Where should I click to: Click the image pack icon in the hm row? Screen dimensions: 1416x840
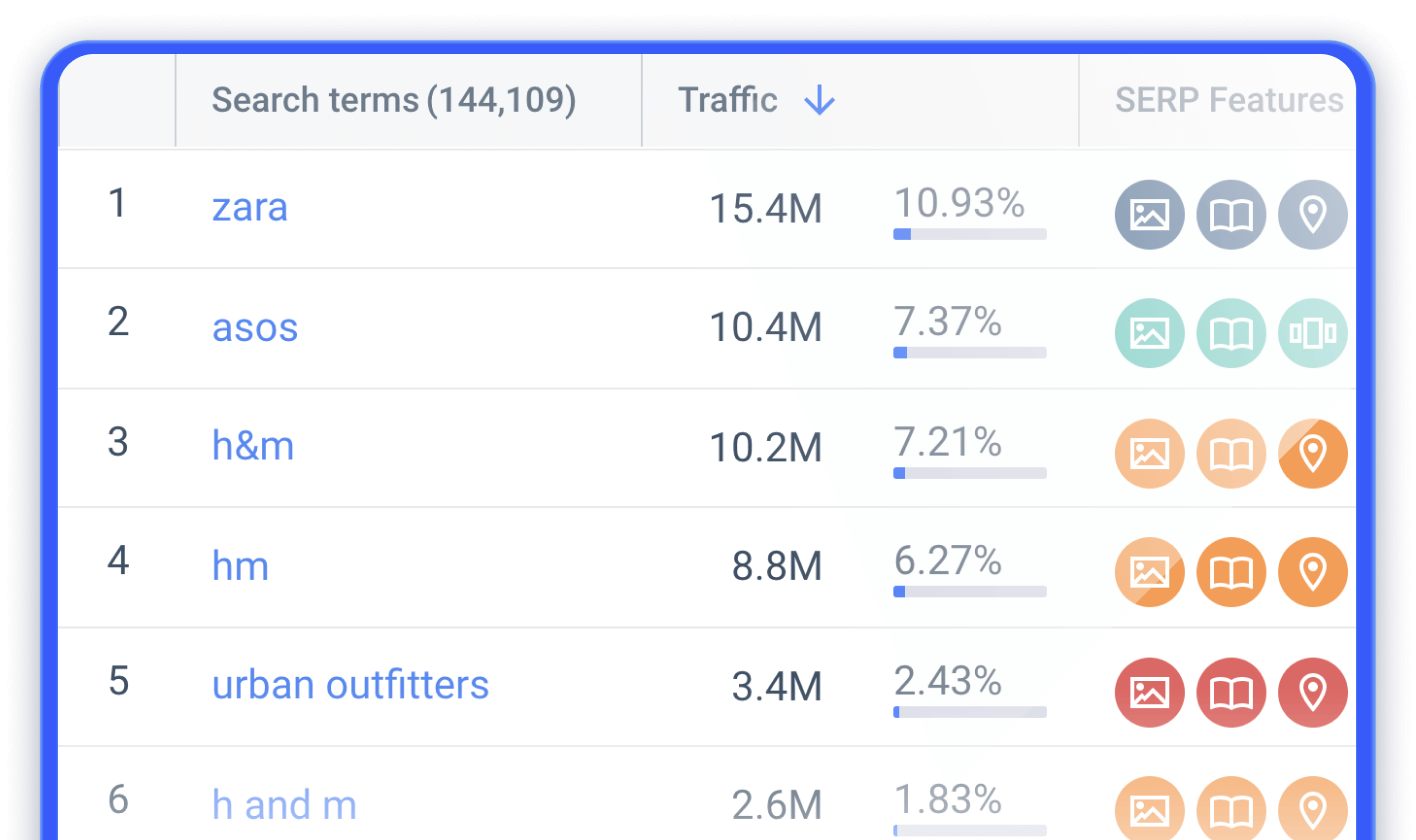tap(1148, 572)
